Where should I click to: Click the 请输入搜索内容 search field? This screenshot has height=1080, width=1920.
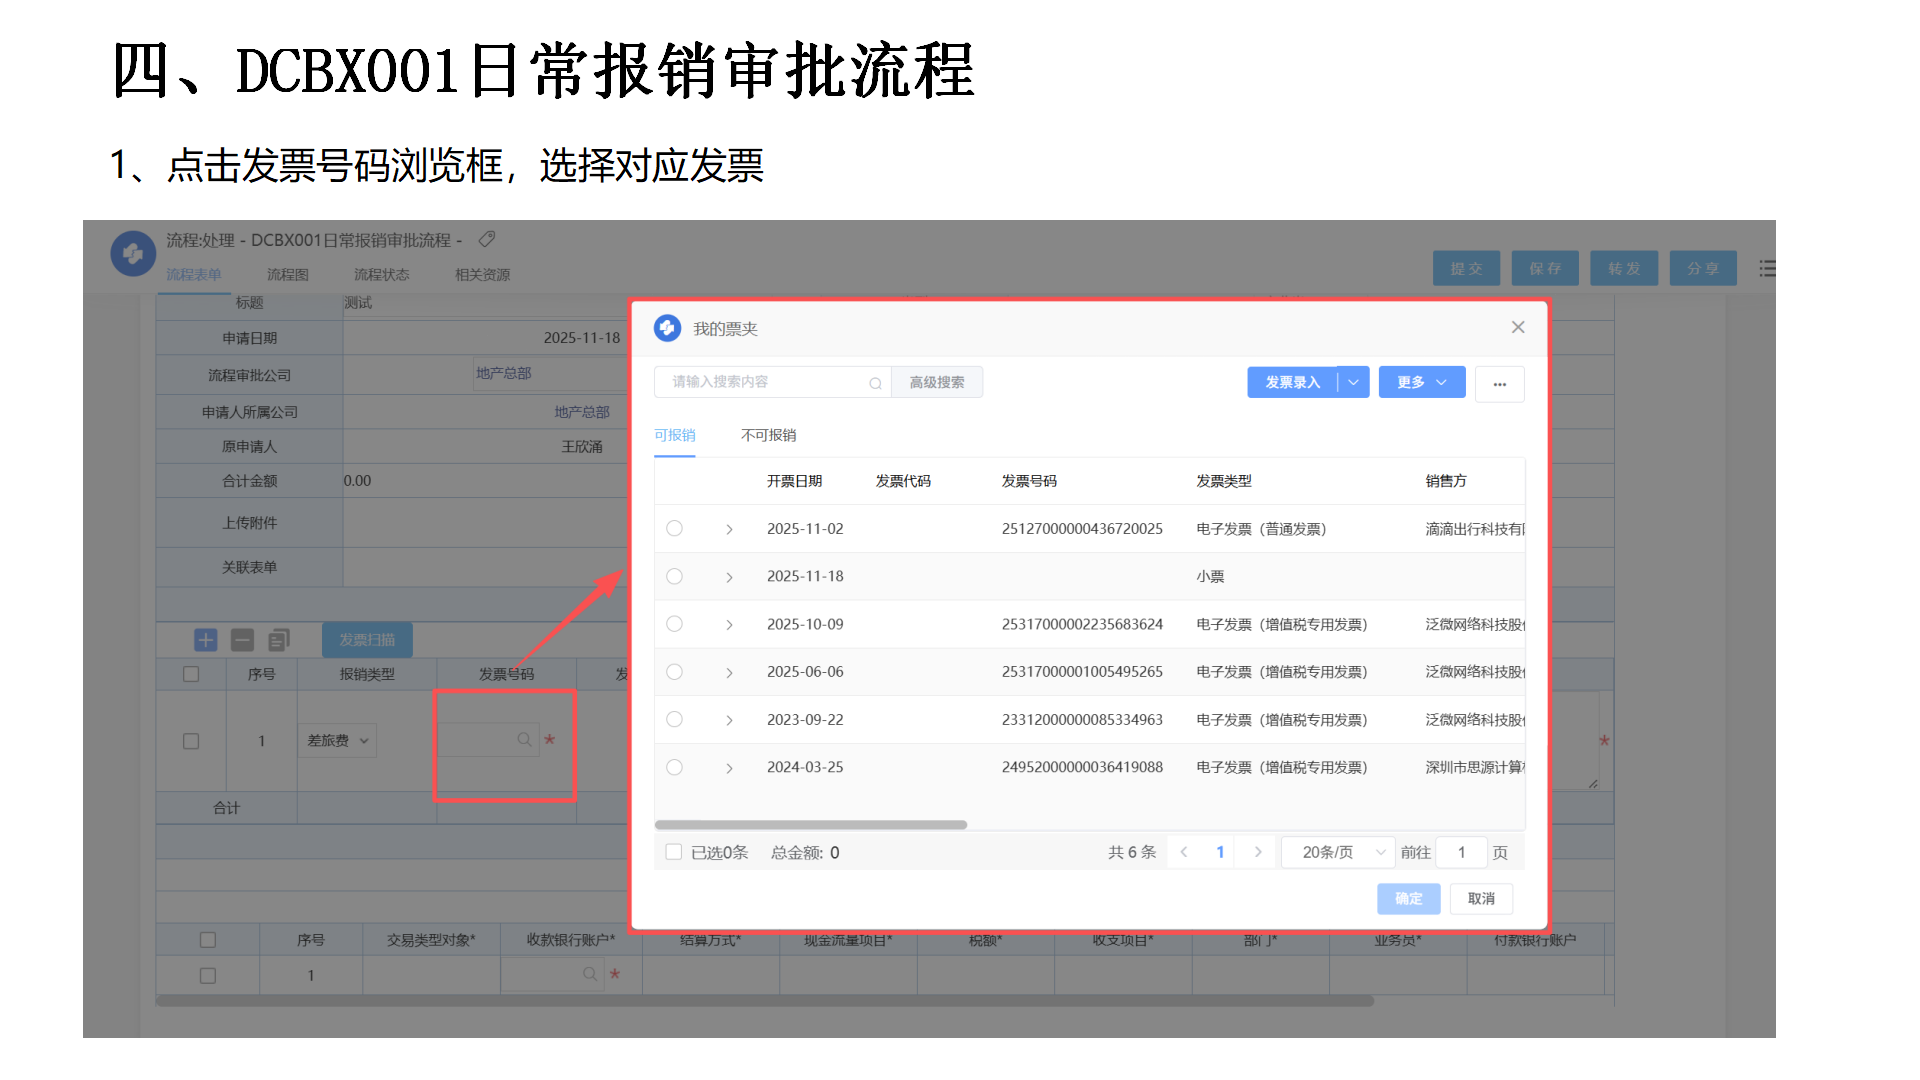(760, 382)
